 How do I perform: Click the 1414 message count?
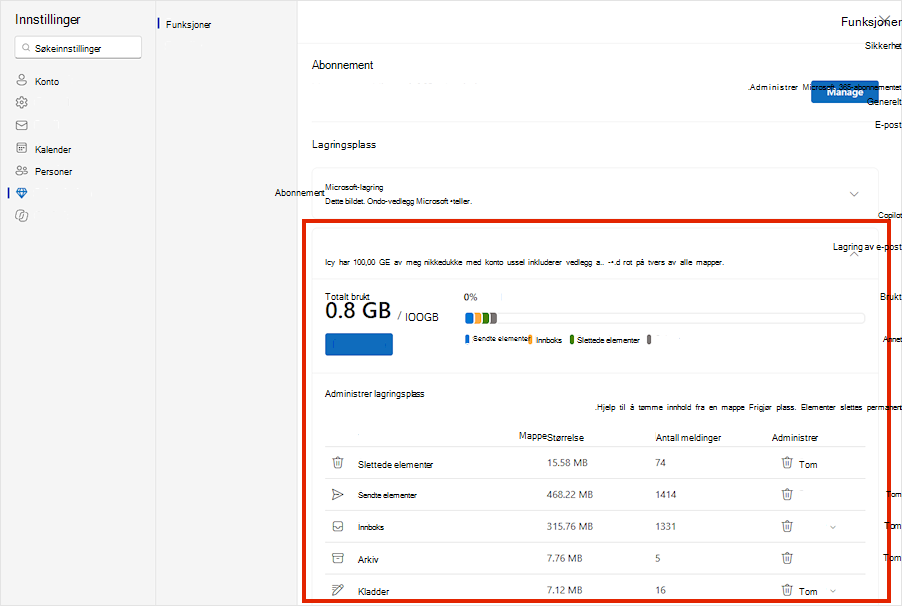(666, 494)
